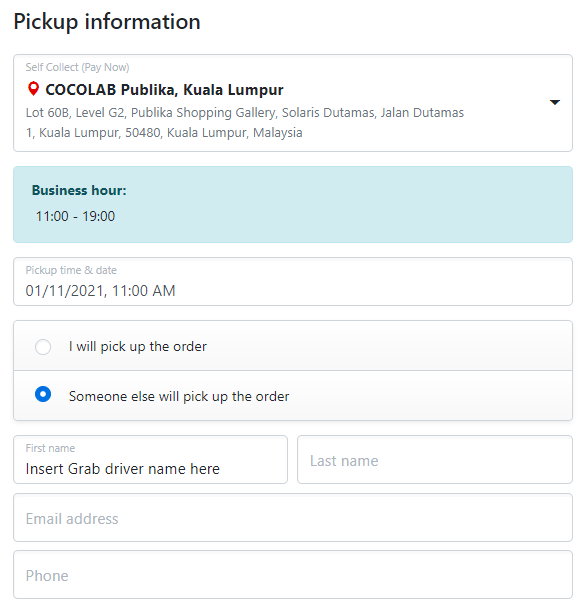Click the Self Collect (Pay Now) label
This screenshot has width=587, height=611.
tap(78, 67)
